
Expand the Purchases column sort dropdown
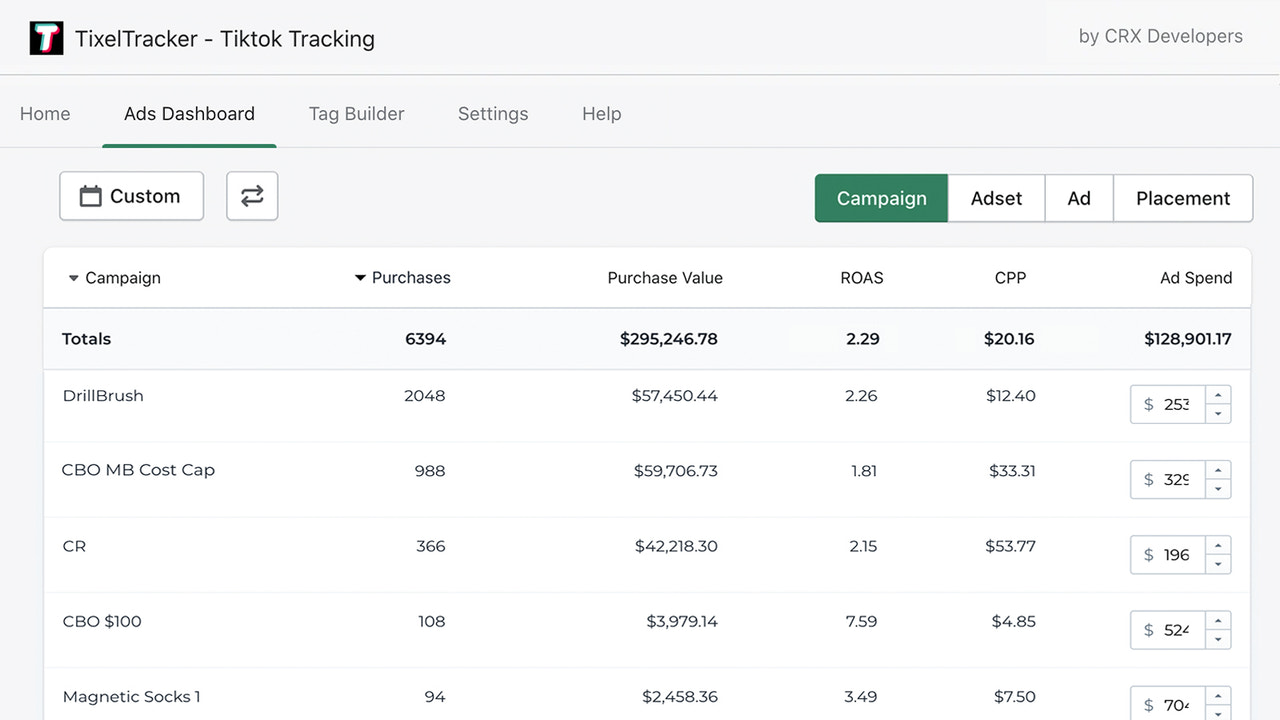tap(360, 278)
